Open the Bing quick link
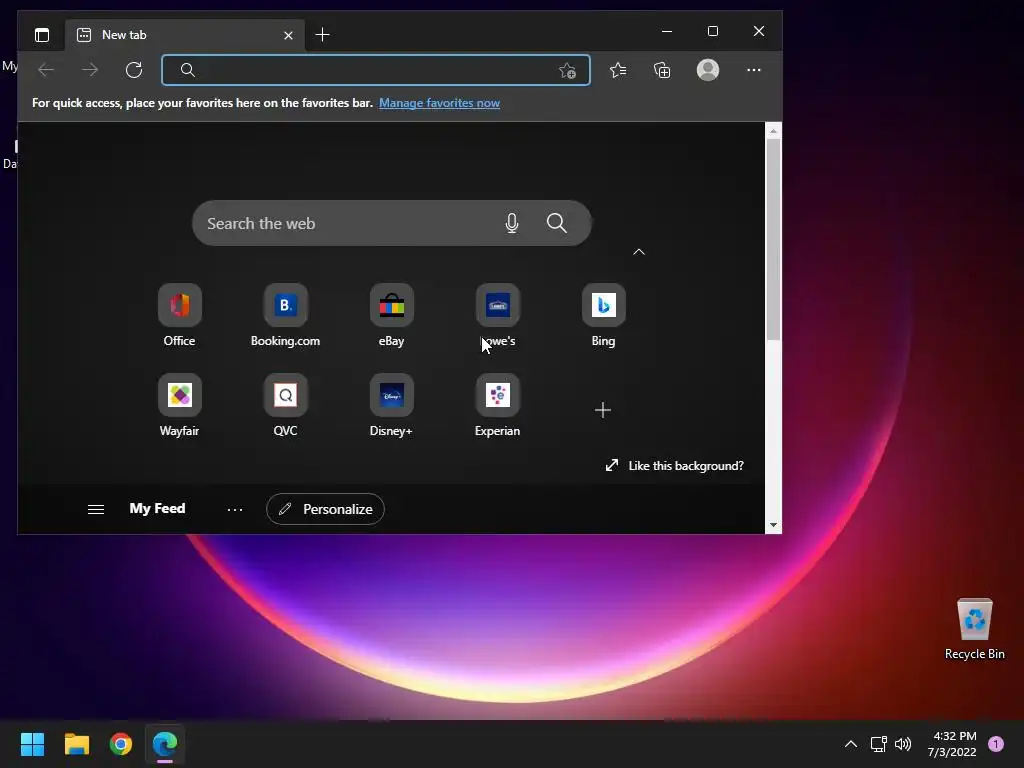 (x=603, y=316)
